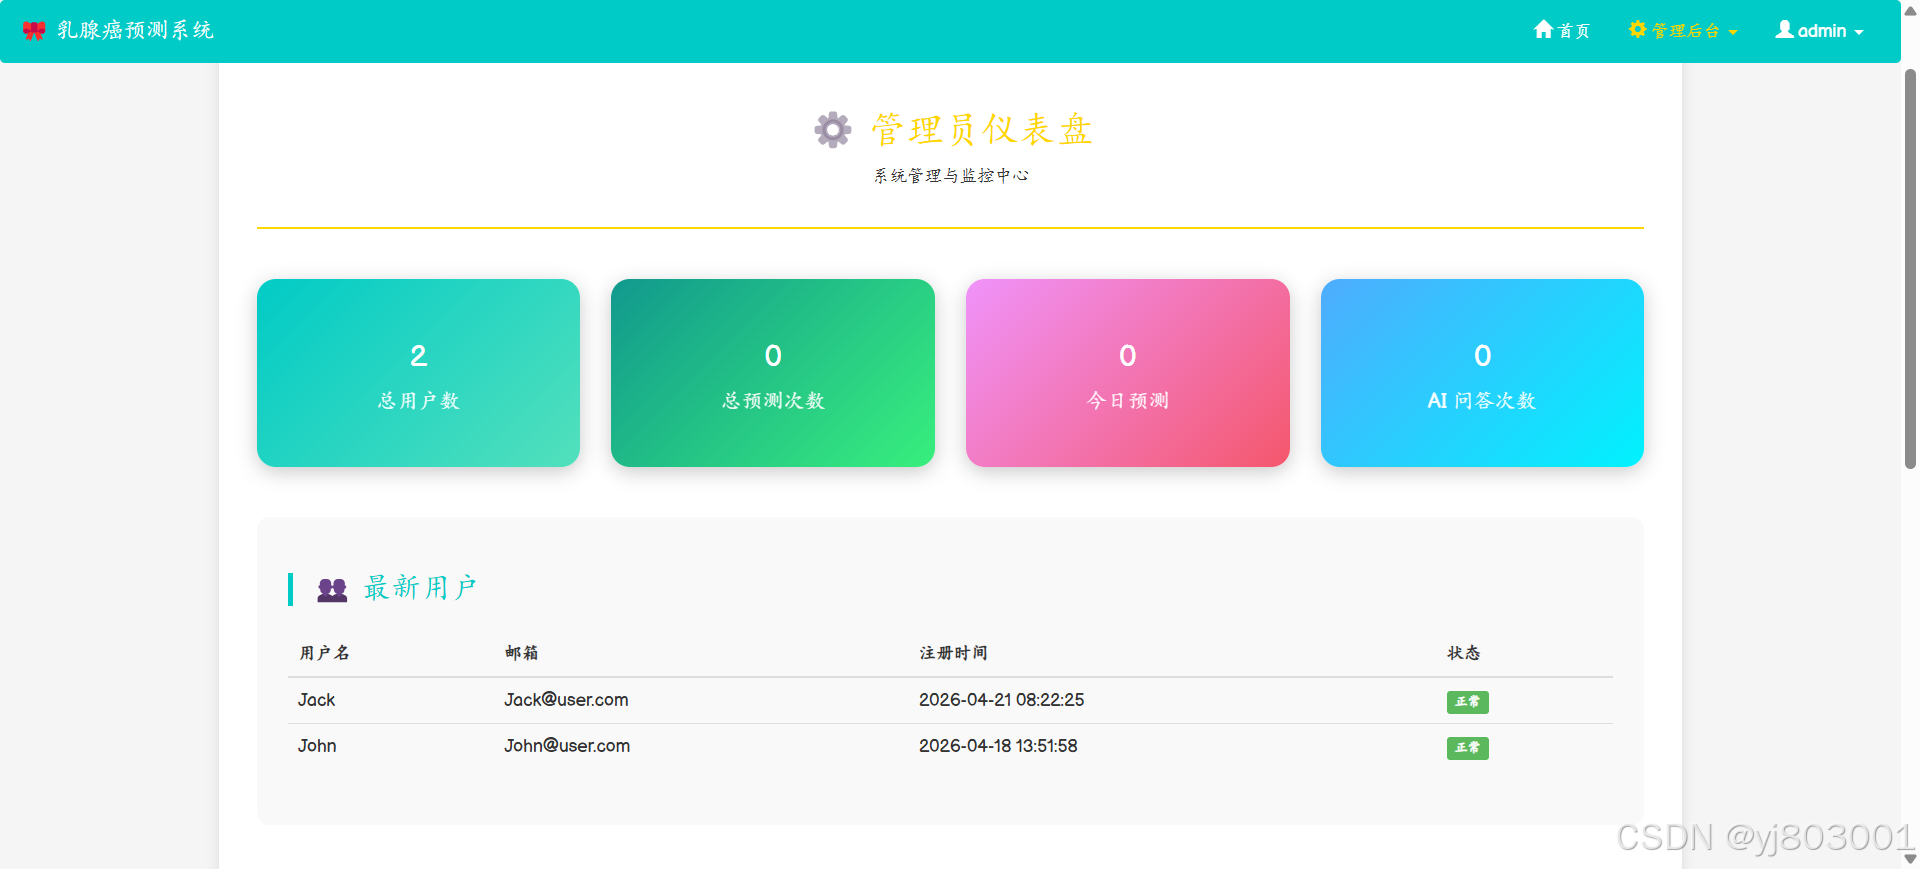Click the 系统管理与监控中心 subtitle
The height and width of the screenshot is (869, 1920).
tap(951, 176)
